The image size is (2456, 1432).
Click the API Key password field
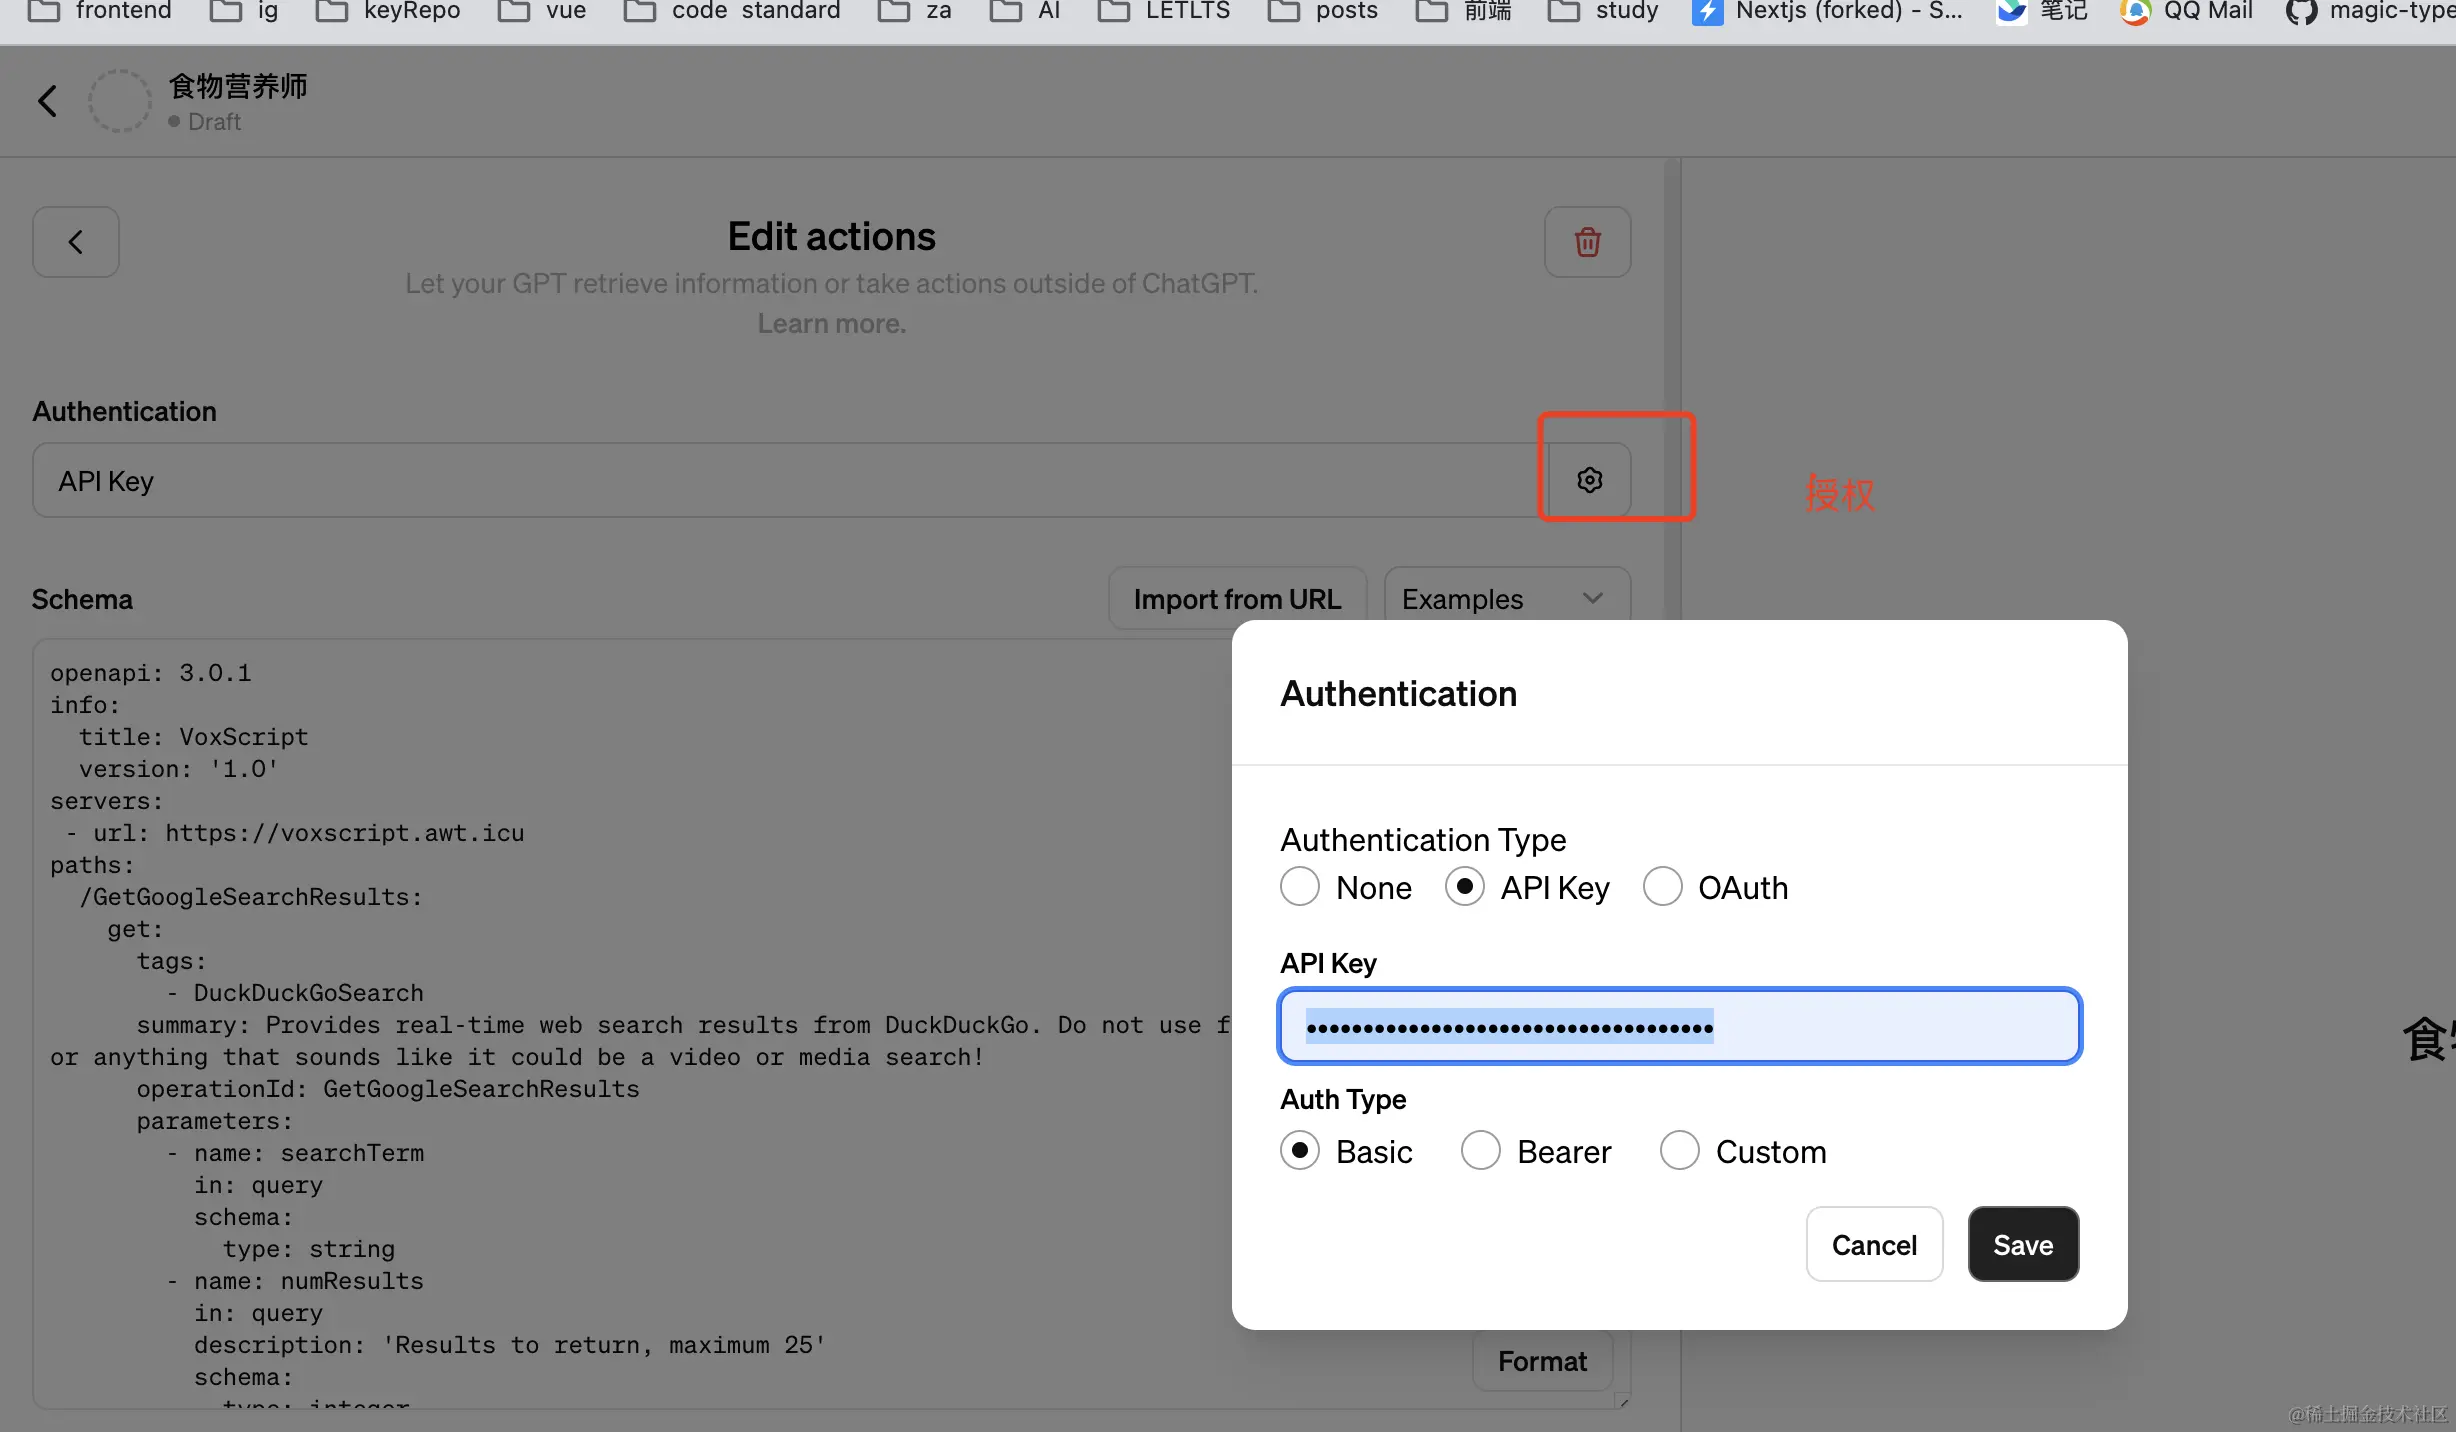(x=1680, y=1027)
